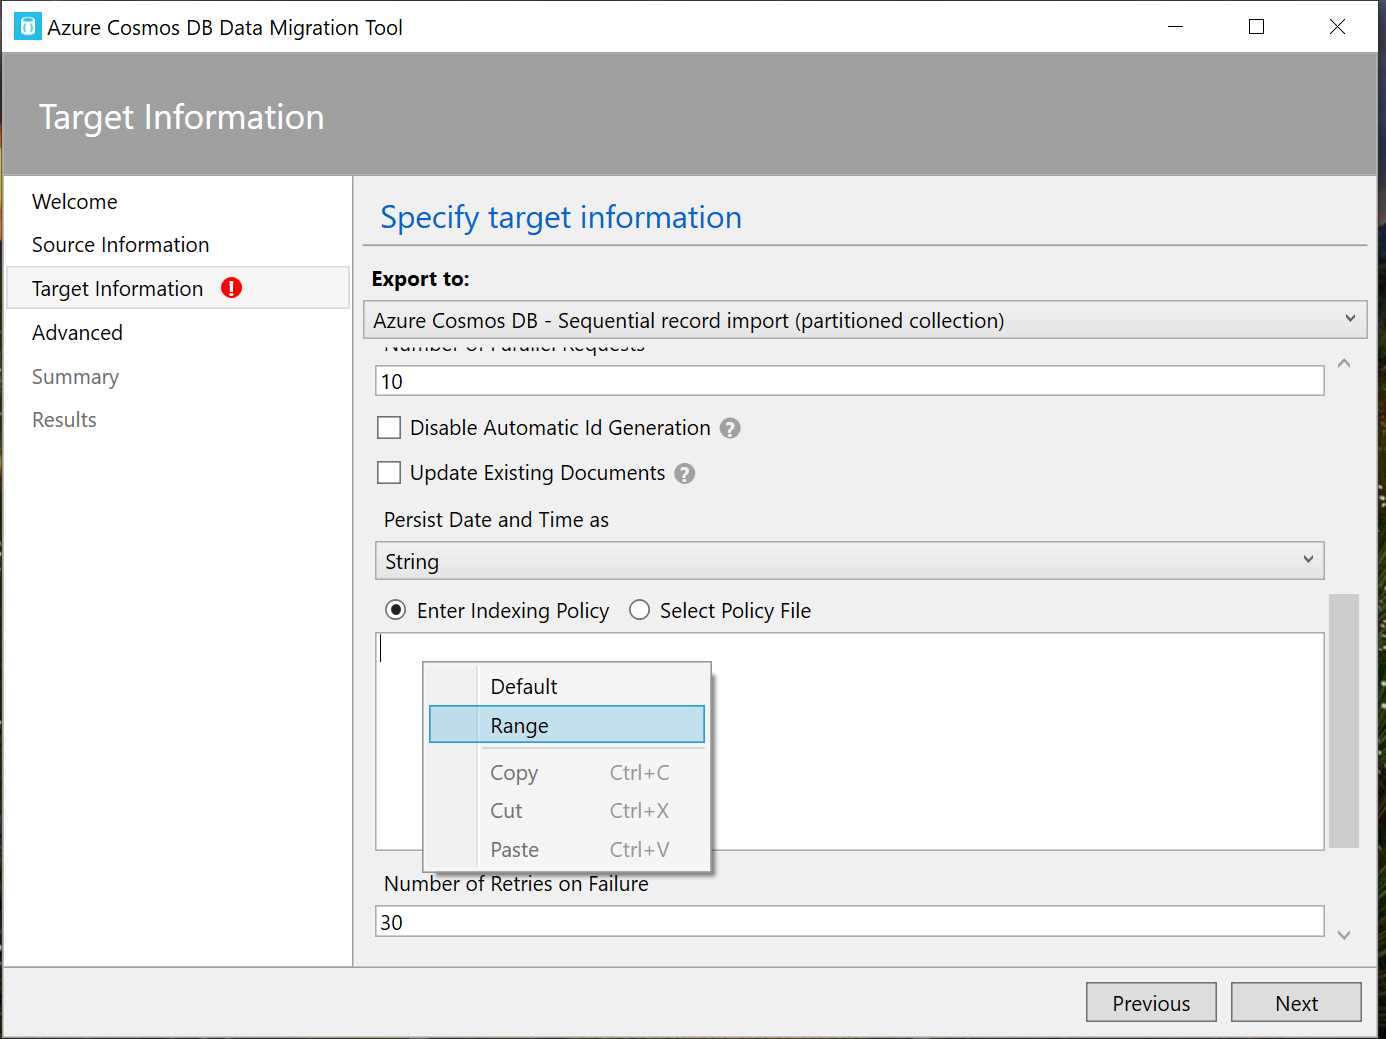
Task: Click Copy in the context menu
Action: click(567, 773)
